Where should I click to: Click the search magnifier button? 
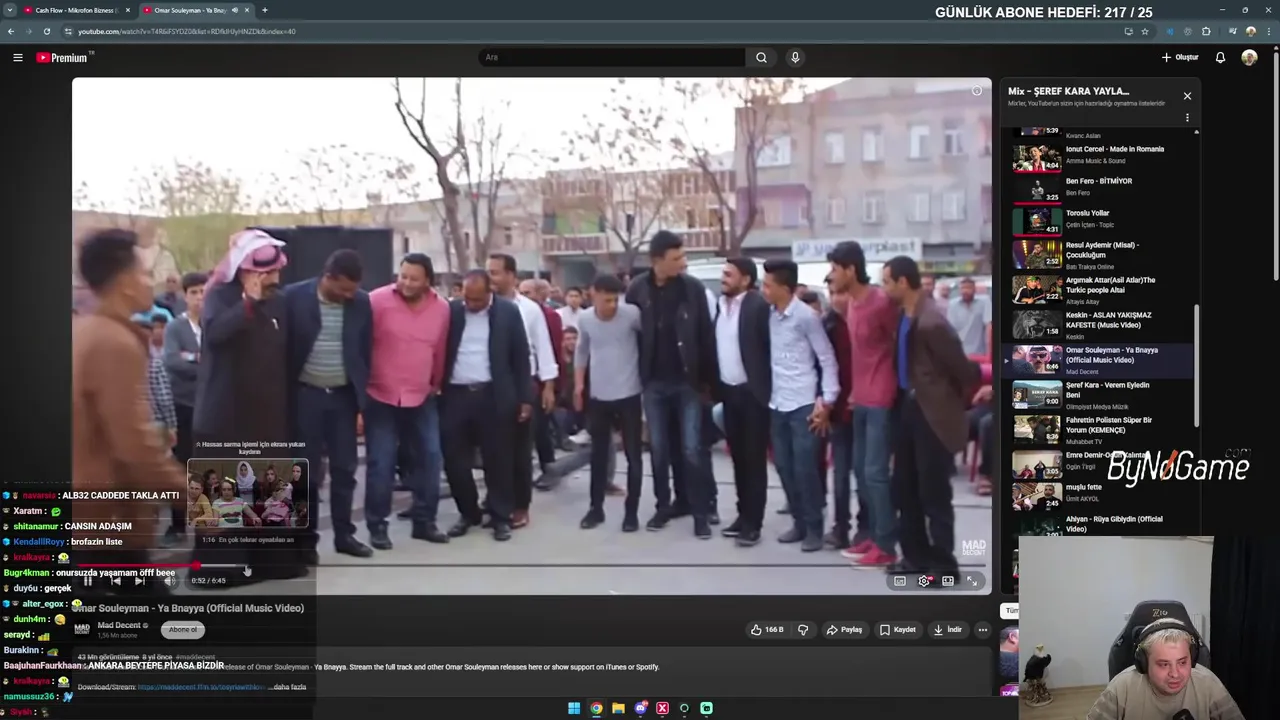tap(761, 57)
